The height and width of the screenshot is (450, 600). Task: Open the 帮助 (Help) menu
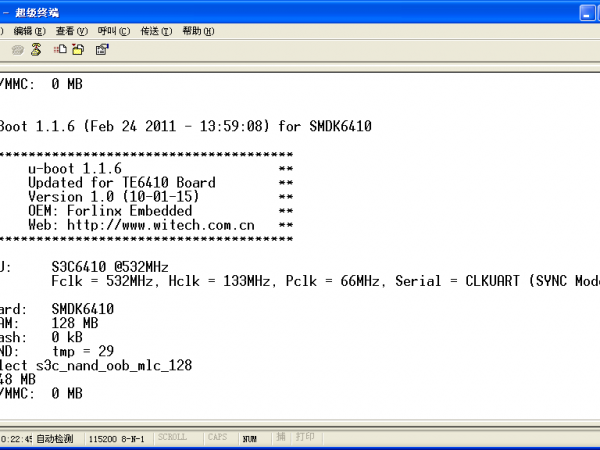coord(198,31)
